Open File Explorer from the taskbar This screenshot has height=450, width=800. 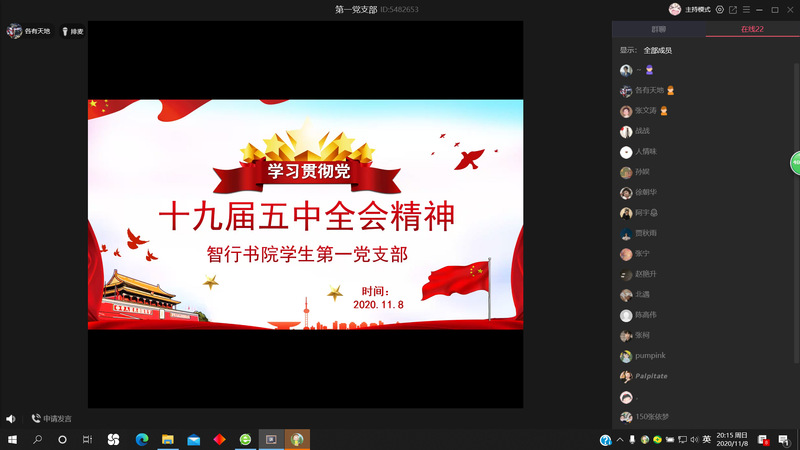tap(167, 439)
